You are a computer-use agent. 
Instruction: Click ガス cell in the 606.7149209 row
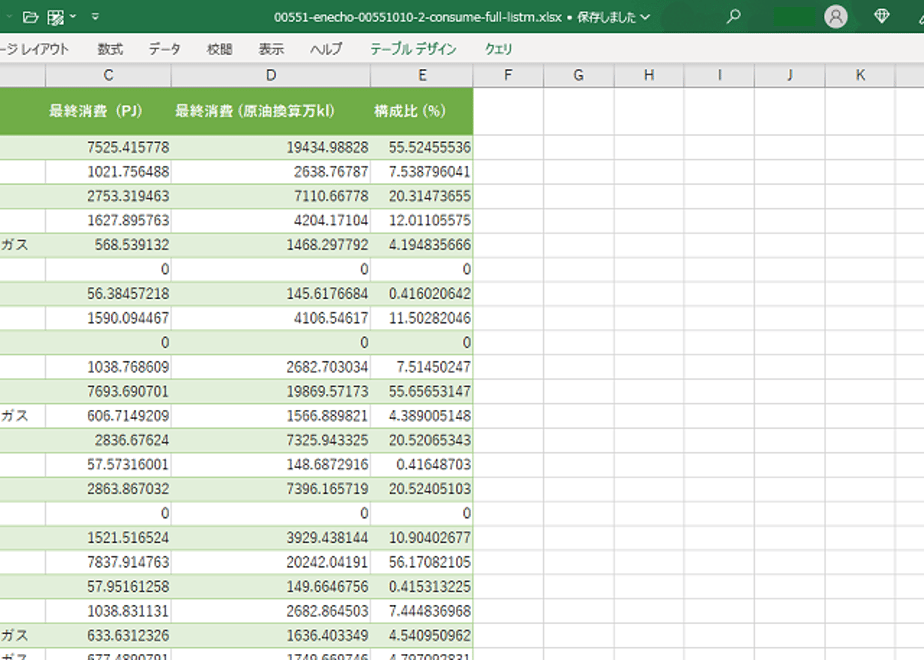[x=22, y=416]
